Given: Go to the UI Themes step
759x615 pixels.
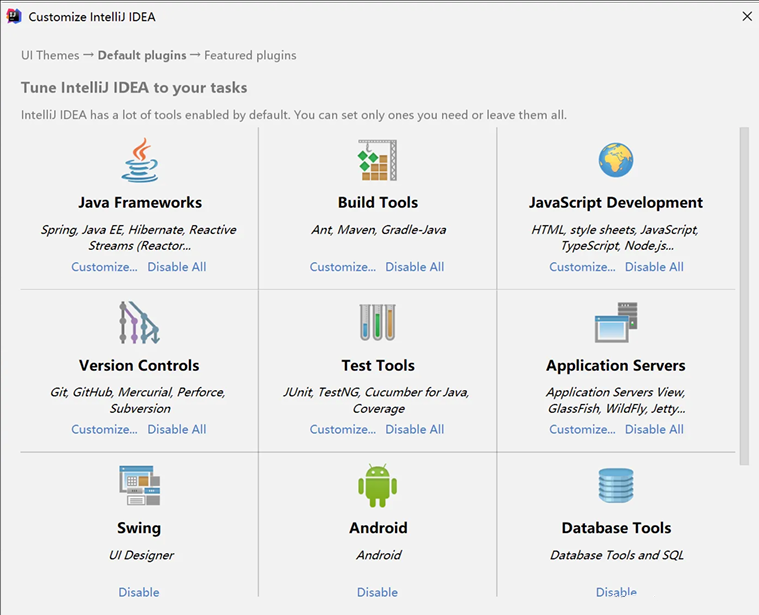Looking at the screenshot, I should click(x=50, y=55).
